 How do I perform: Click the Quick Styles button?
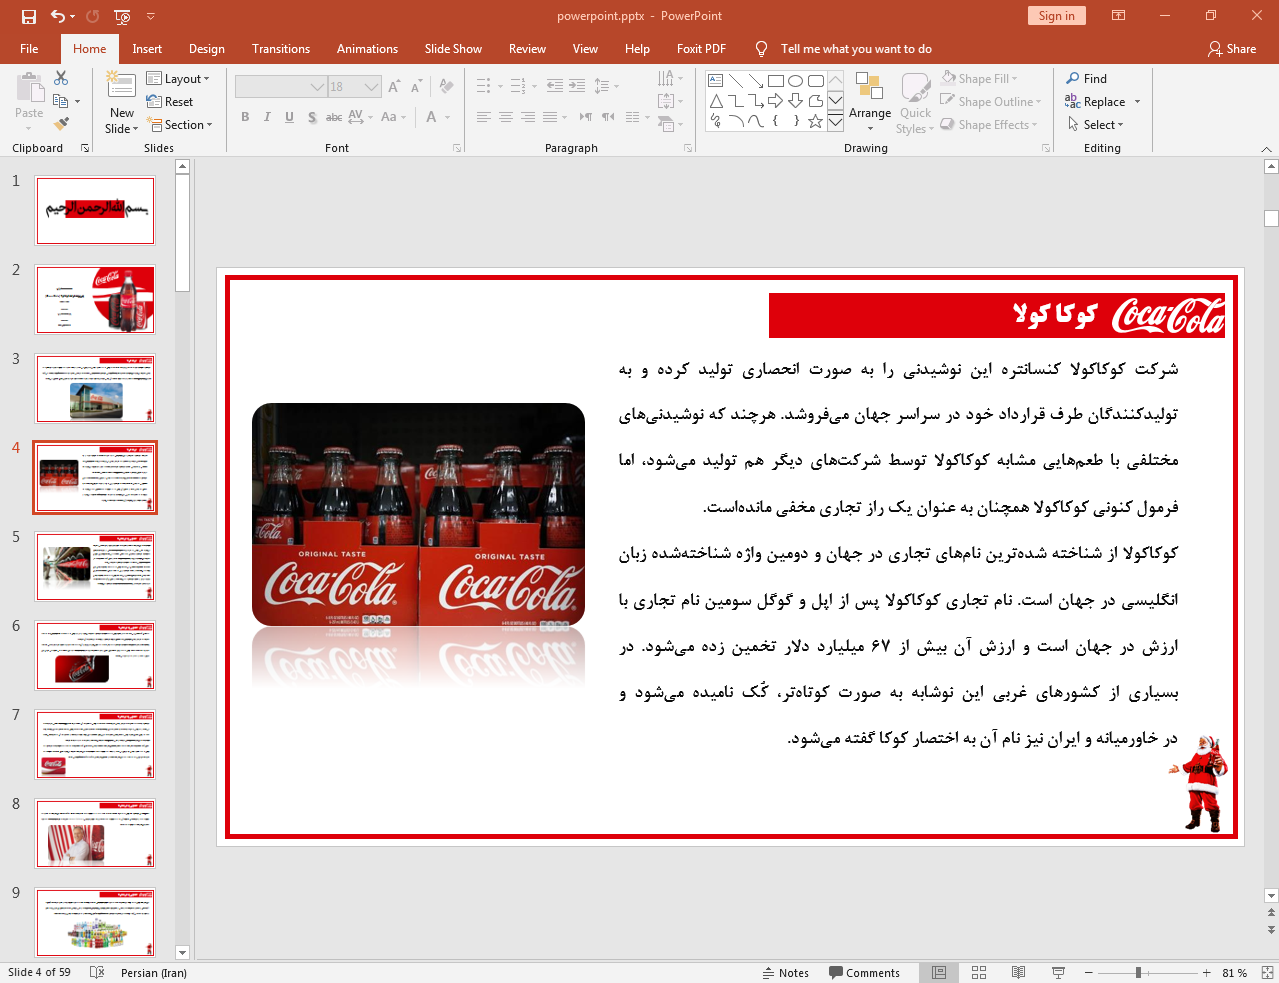click(x=915, y=101)
